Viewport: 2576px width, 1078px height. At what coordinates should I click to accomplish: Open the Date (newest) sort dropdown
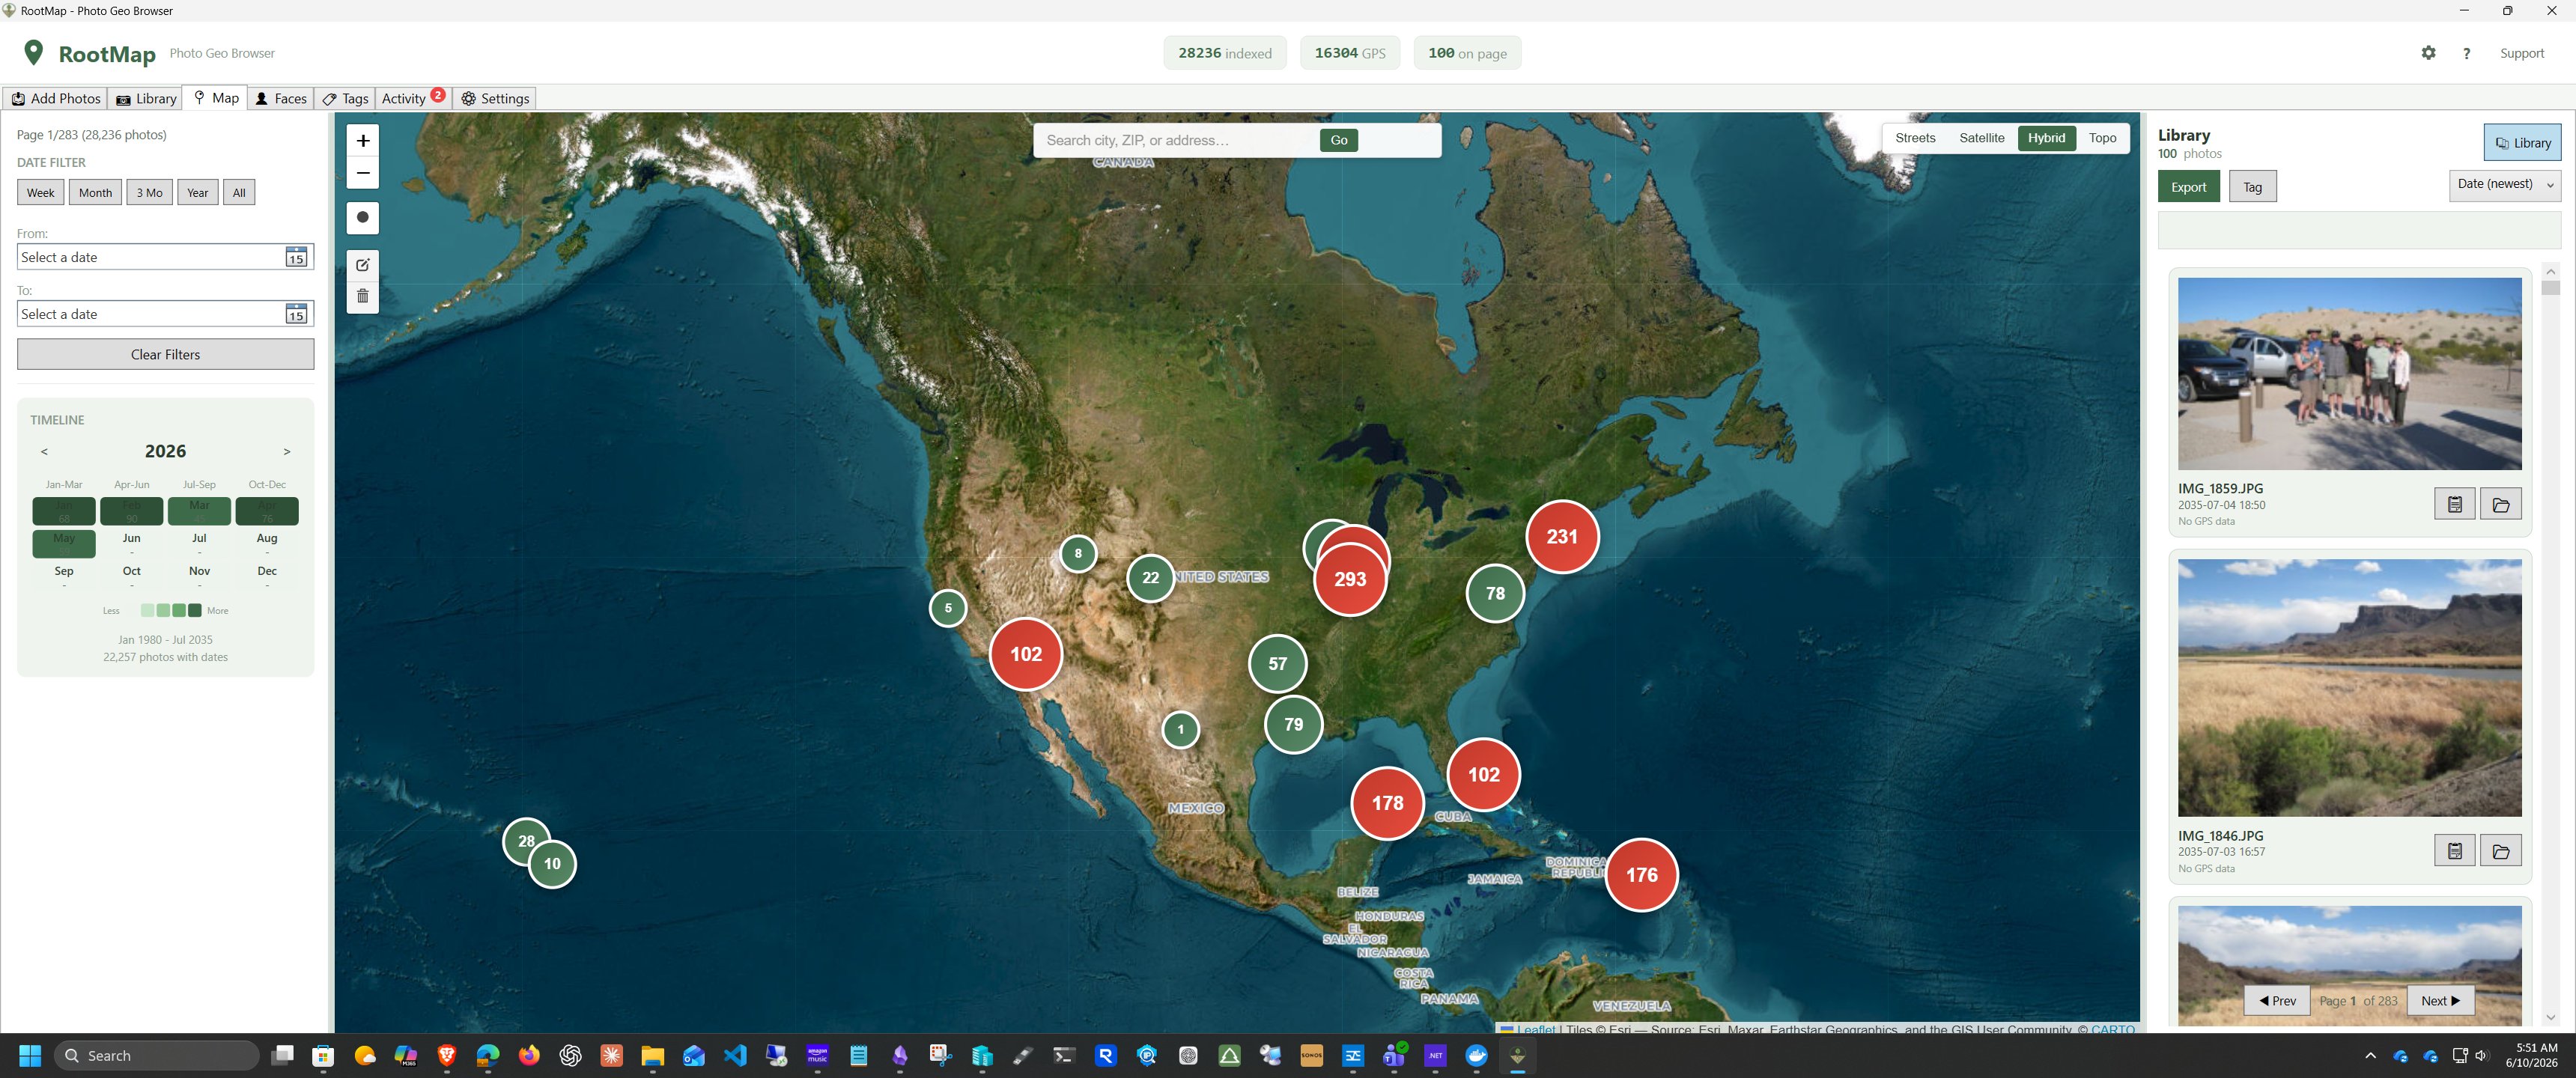tap(2504, 184)
